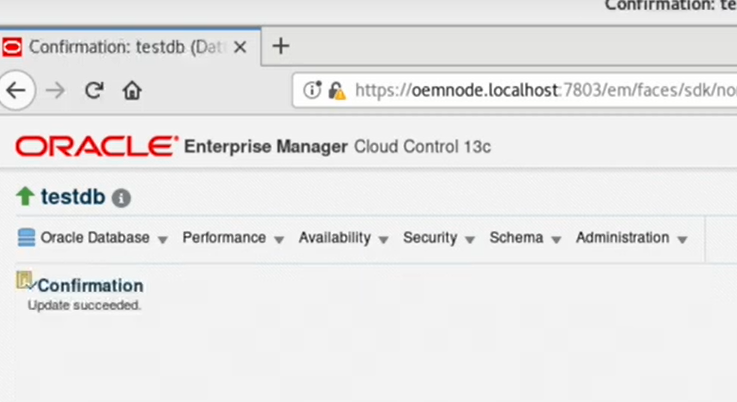Click the Oracle Database stack icon
The height and width of the screenshot is (402, 737).
(x=27, y=238)
